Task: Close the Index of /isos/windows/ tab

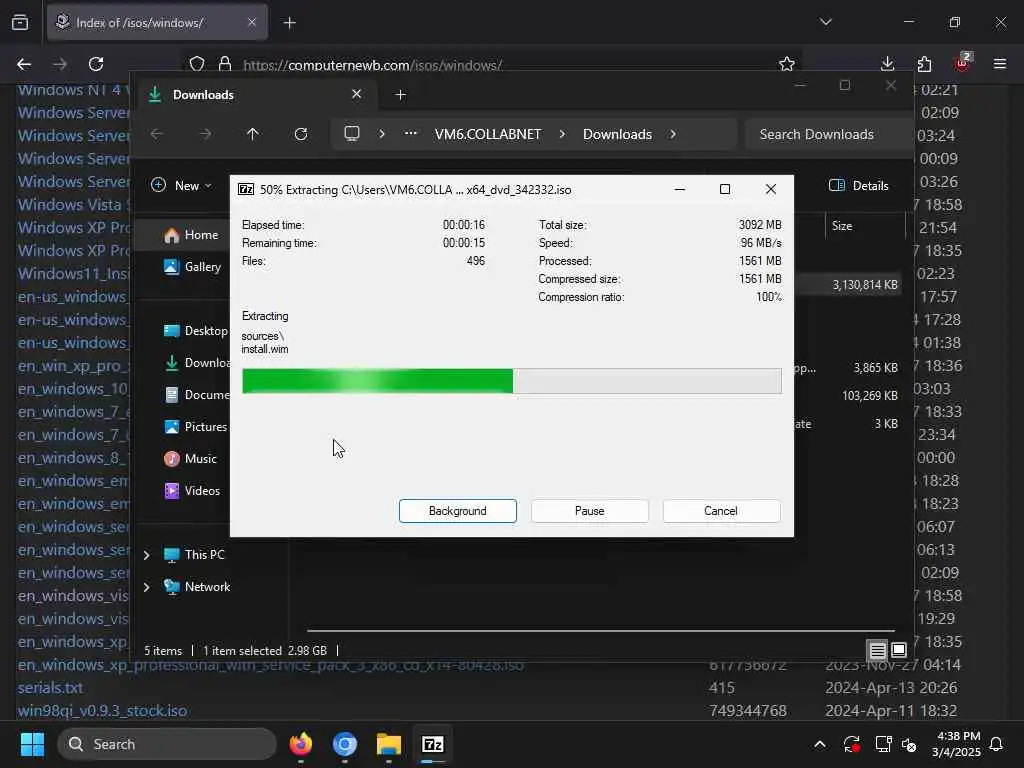Action: click(x=252, y=22)
